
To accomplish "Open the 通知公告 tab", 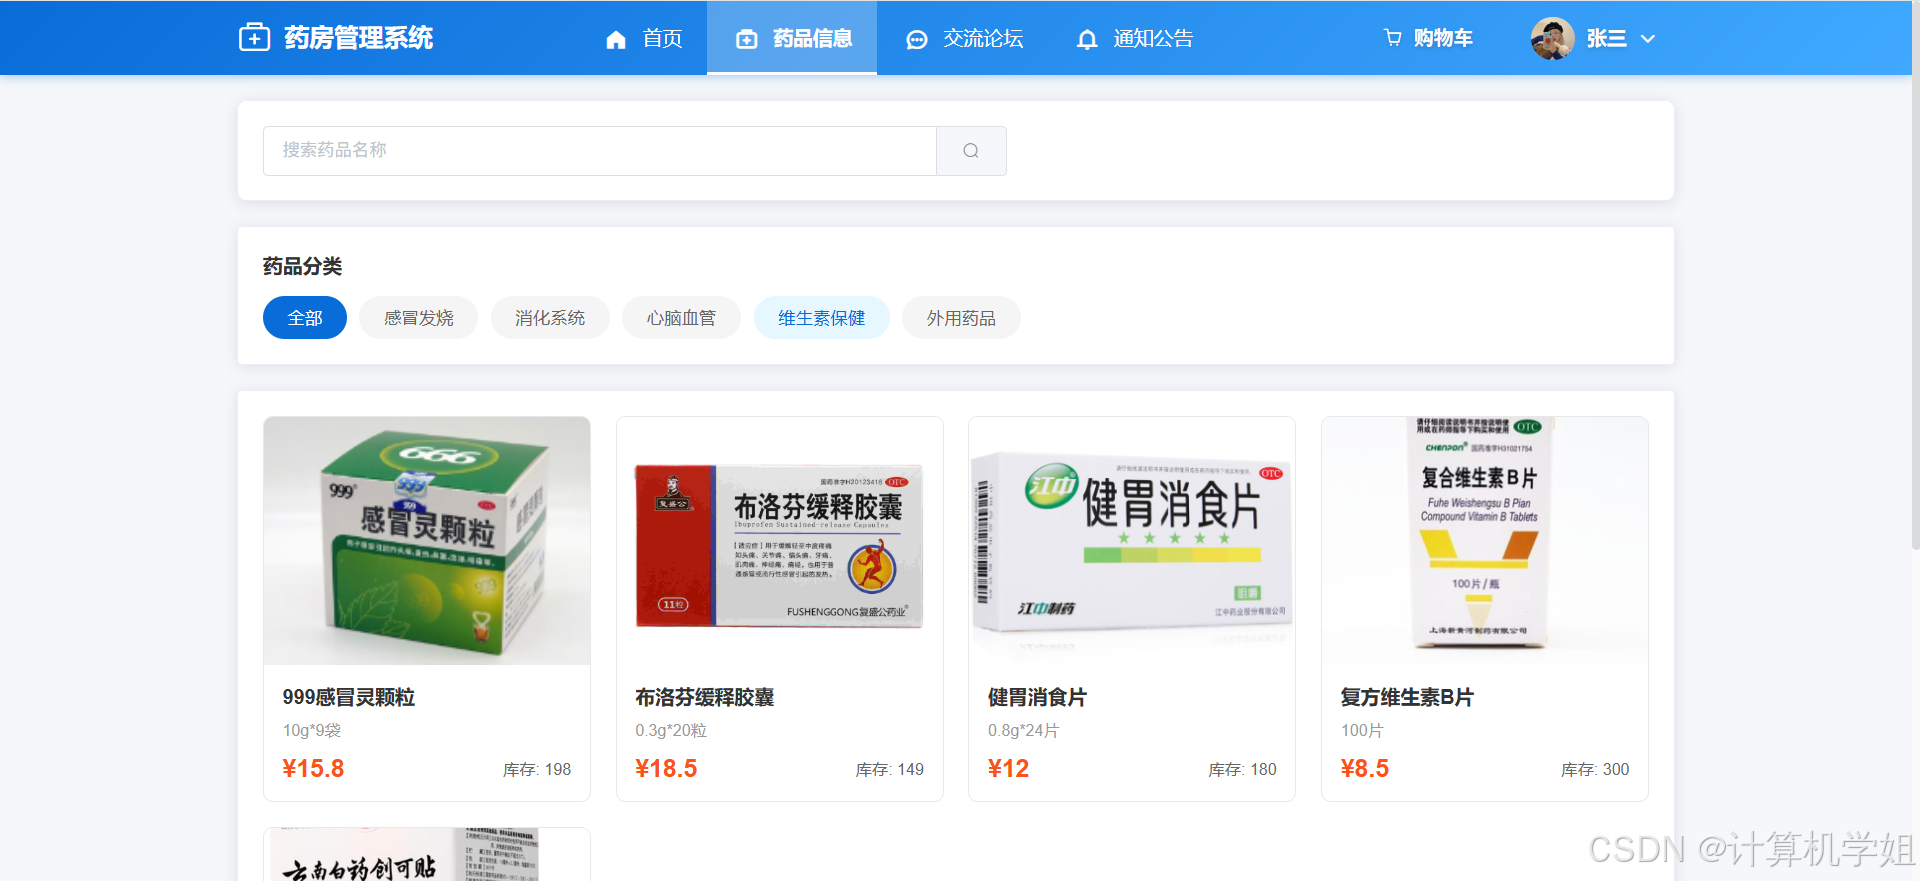I will pos(1134,38).
